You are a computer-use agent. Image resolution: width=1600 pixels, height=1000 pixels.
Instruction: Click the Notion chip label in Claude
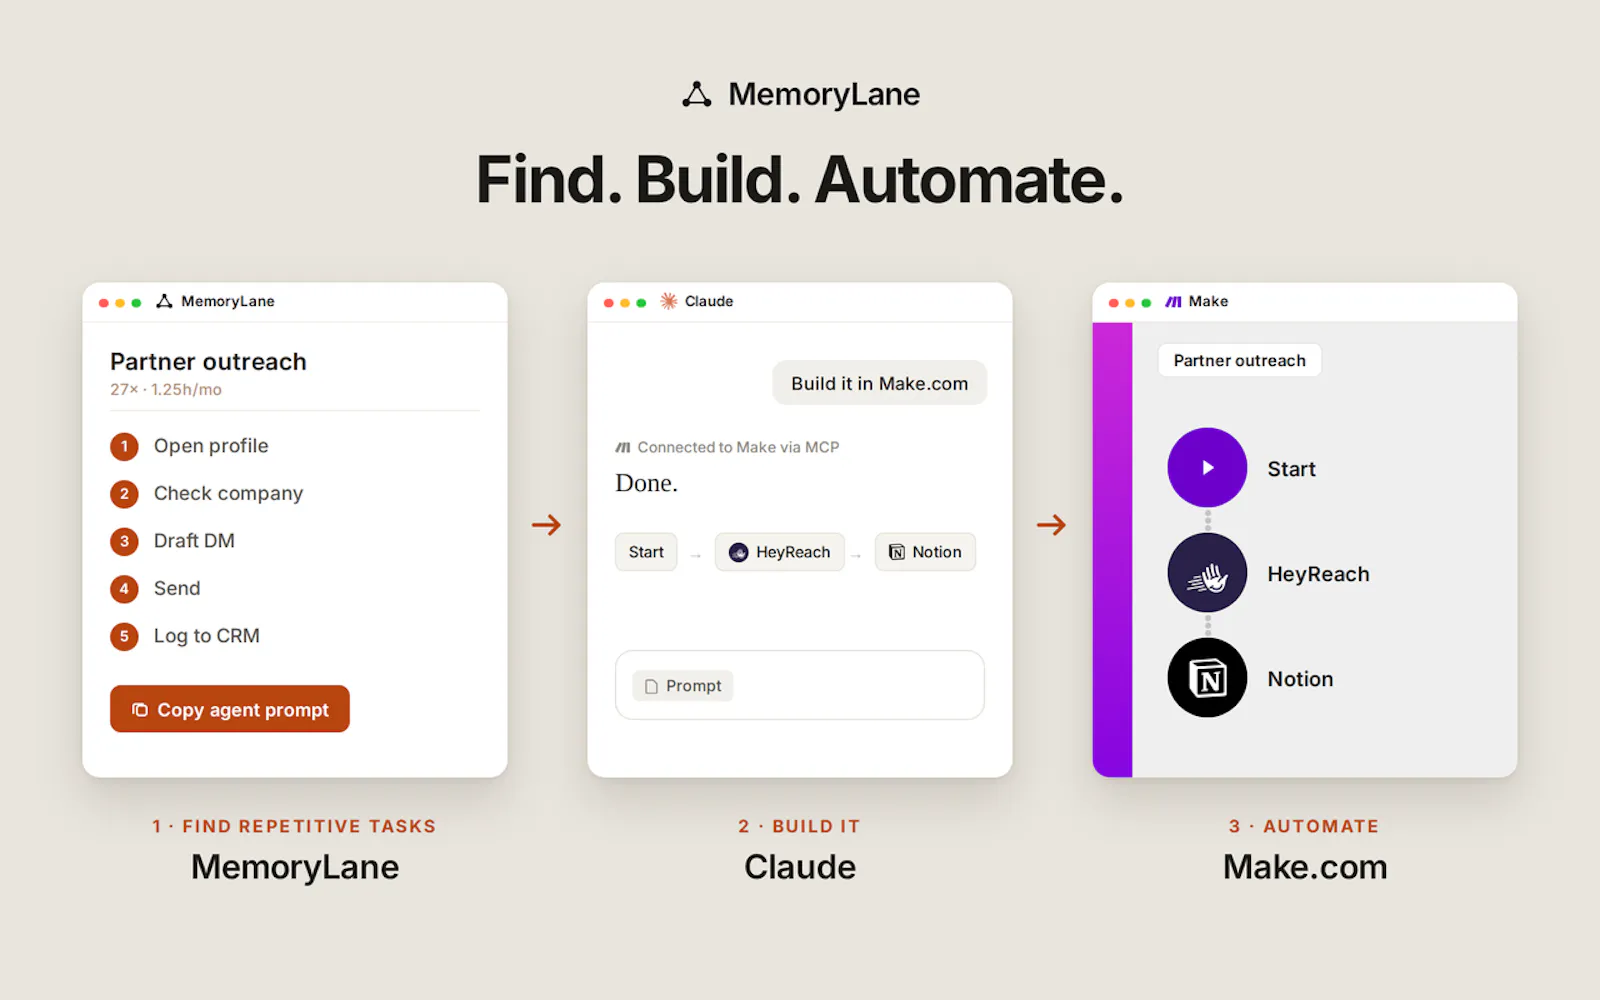click(937, 552)
